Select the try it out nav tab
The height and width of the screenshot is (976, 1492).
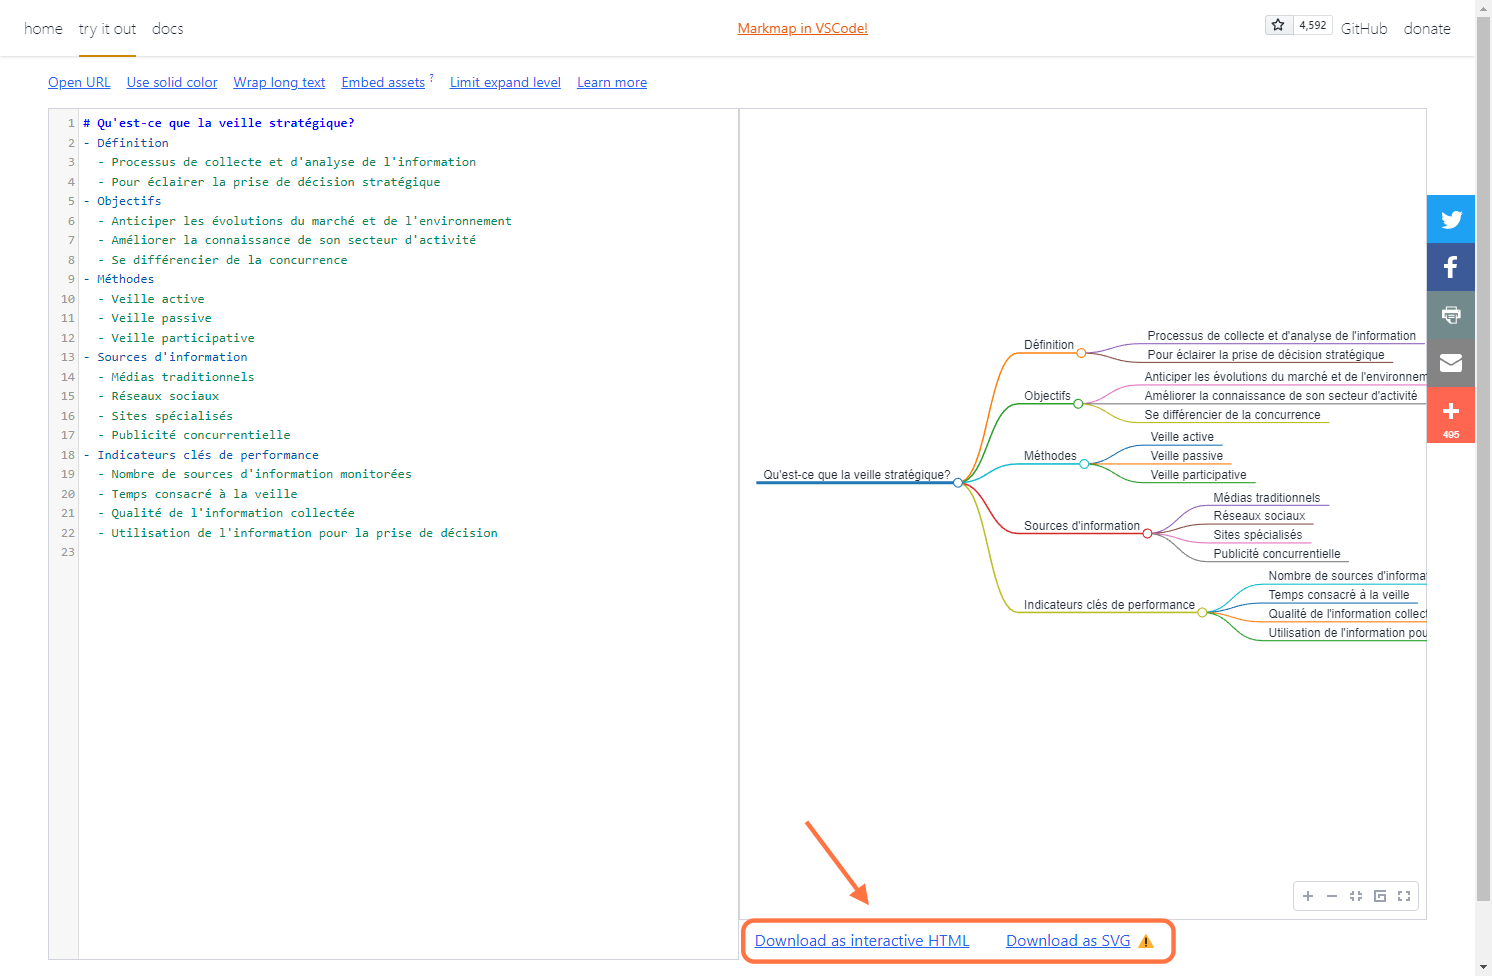(x=107, y=29)
